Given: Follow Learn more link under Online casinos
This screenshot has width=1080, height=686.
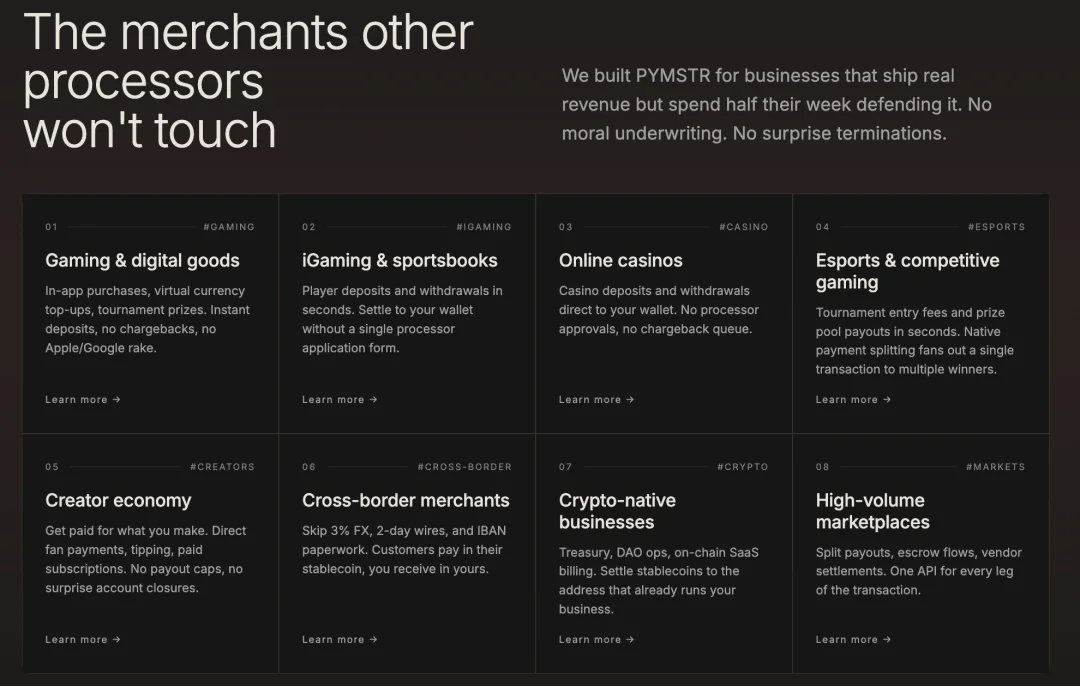Looking at the screenshot, I should (596, 399).
